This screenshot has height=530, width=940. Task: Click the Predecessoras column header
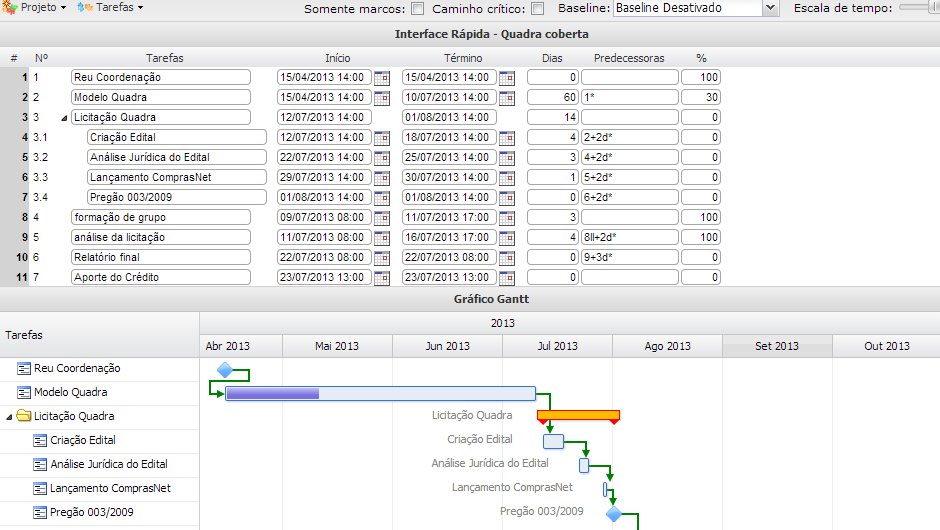(x=629, y=58)
